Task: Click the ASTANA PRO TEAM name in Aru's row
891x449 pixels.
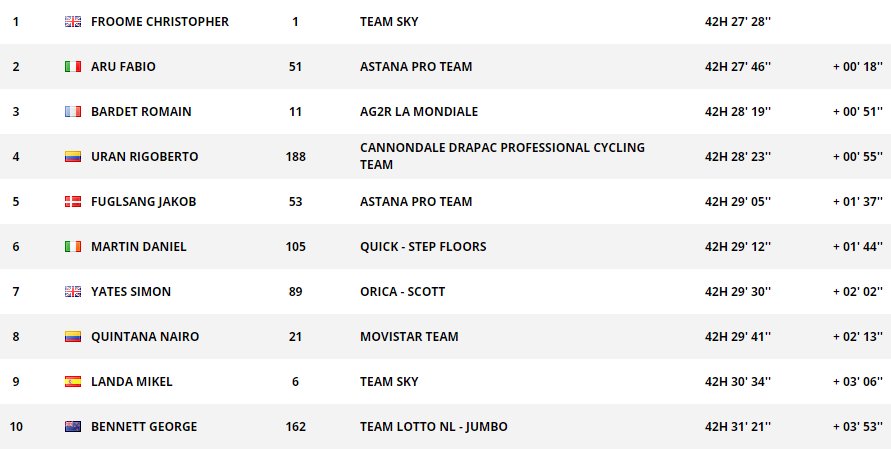Action: [x=416, y=67]
